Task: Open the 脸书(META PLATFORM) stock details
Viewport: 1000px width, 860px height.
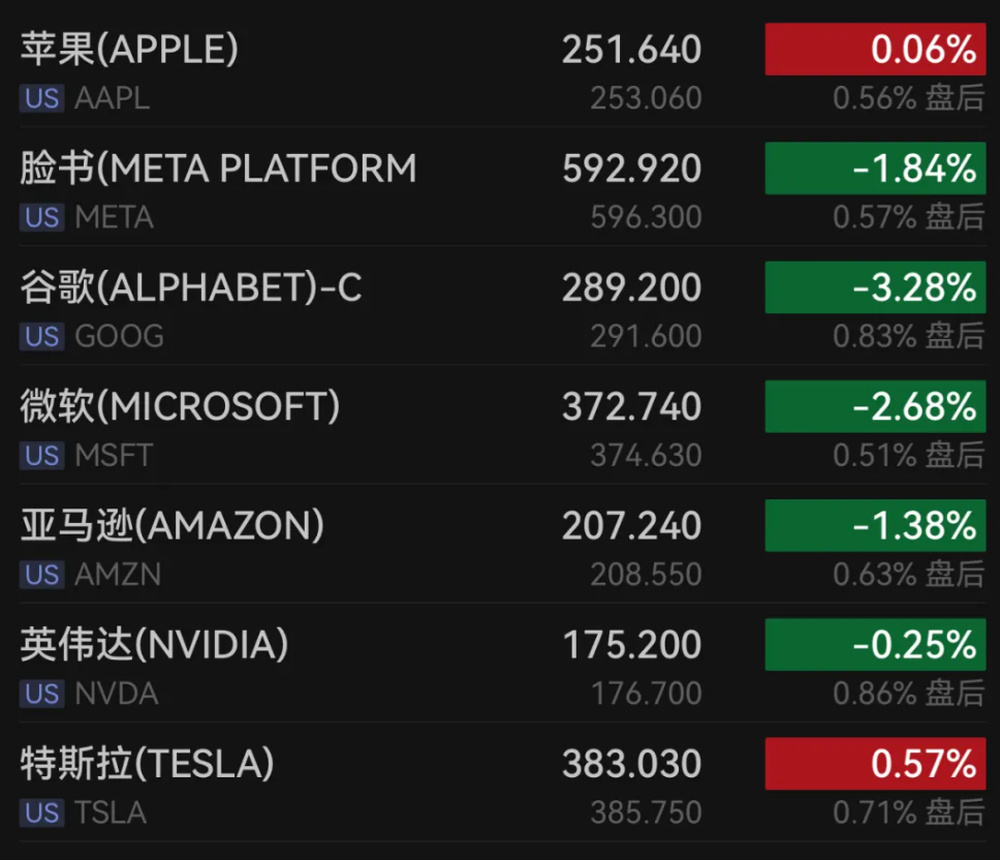Action: coord(218,169)
